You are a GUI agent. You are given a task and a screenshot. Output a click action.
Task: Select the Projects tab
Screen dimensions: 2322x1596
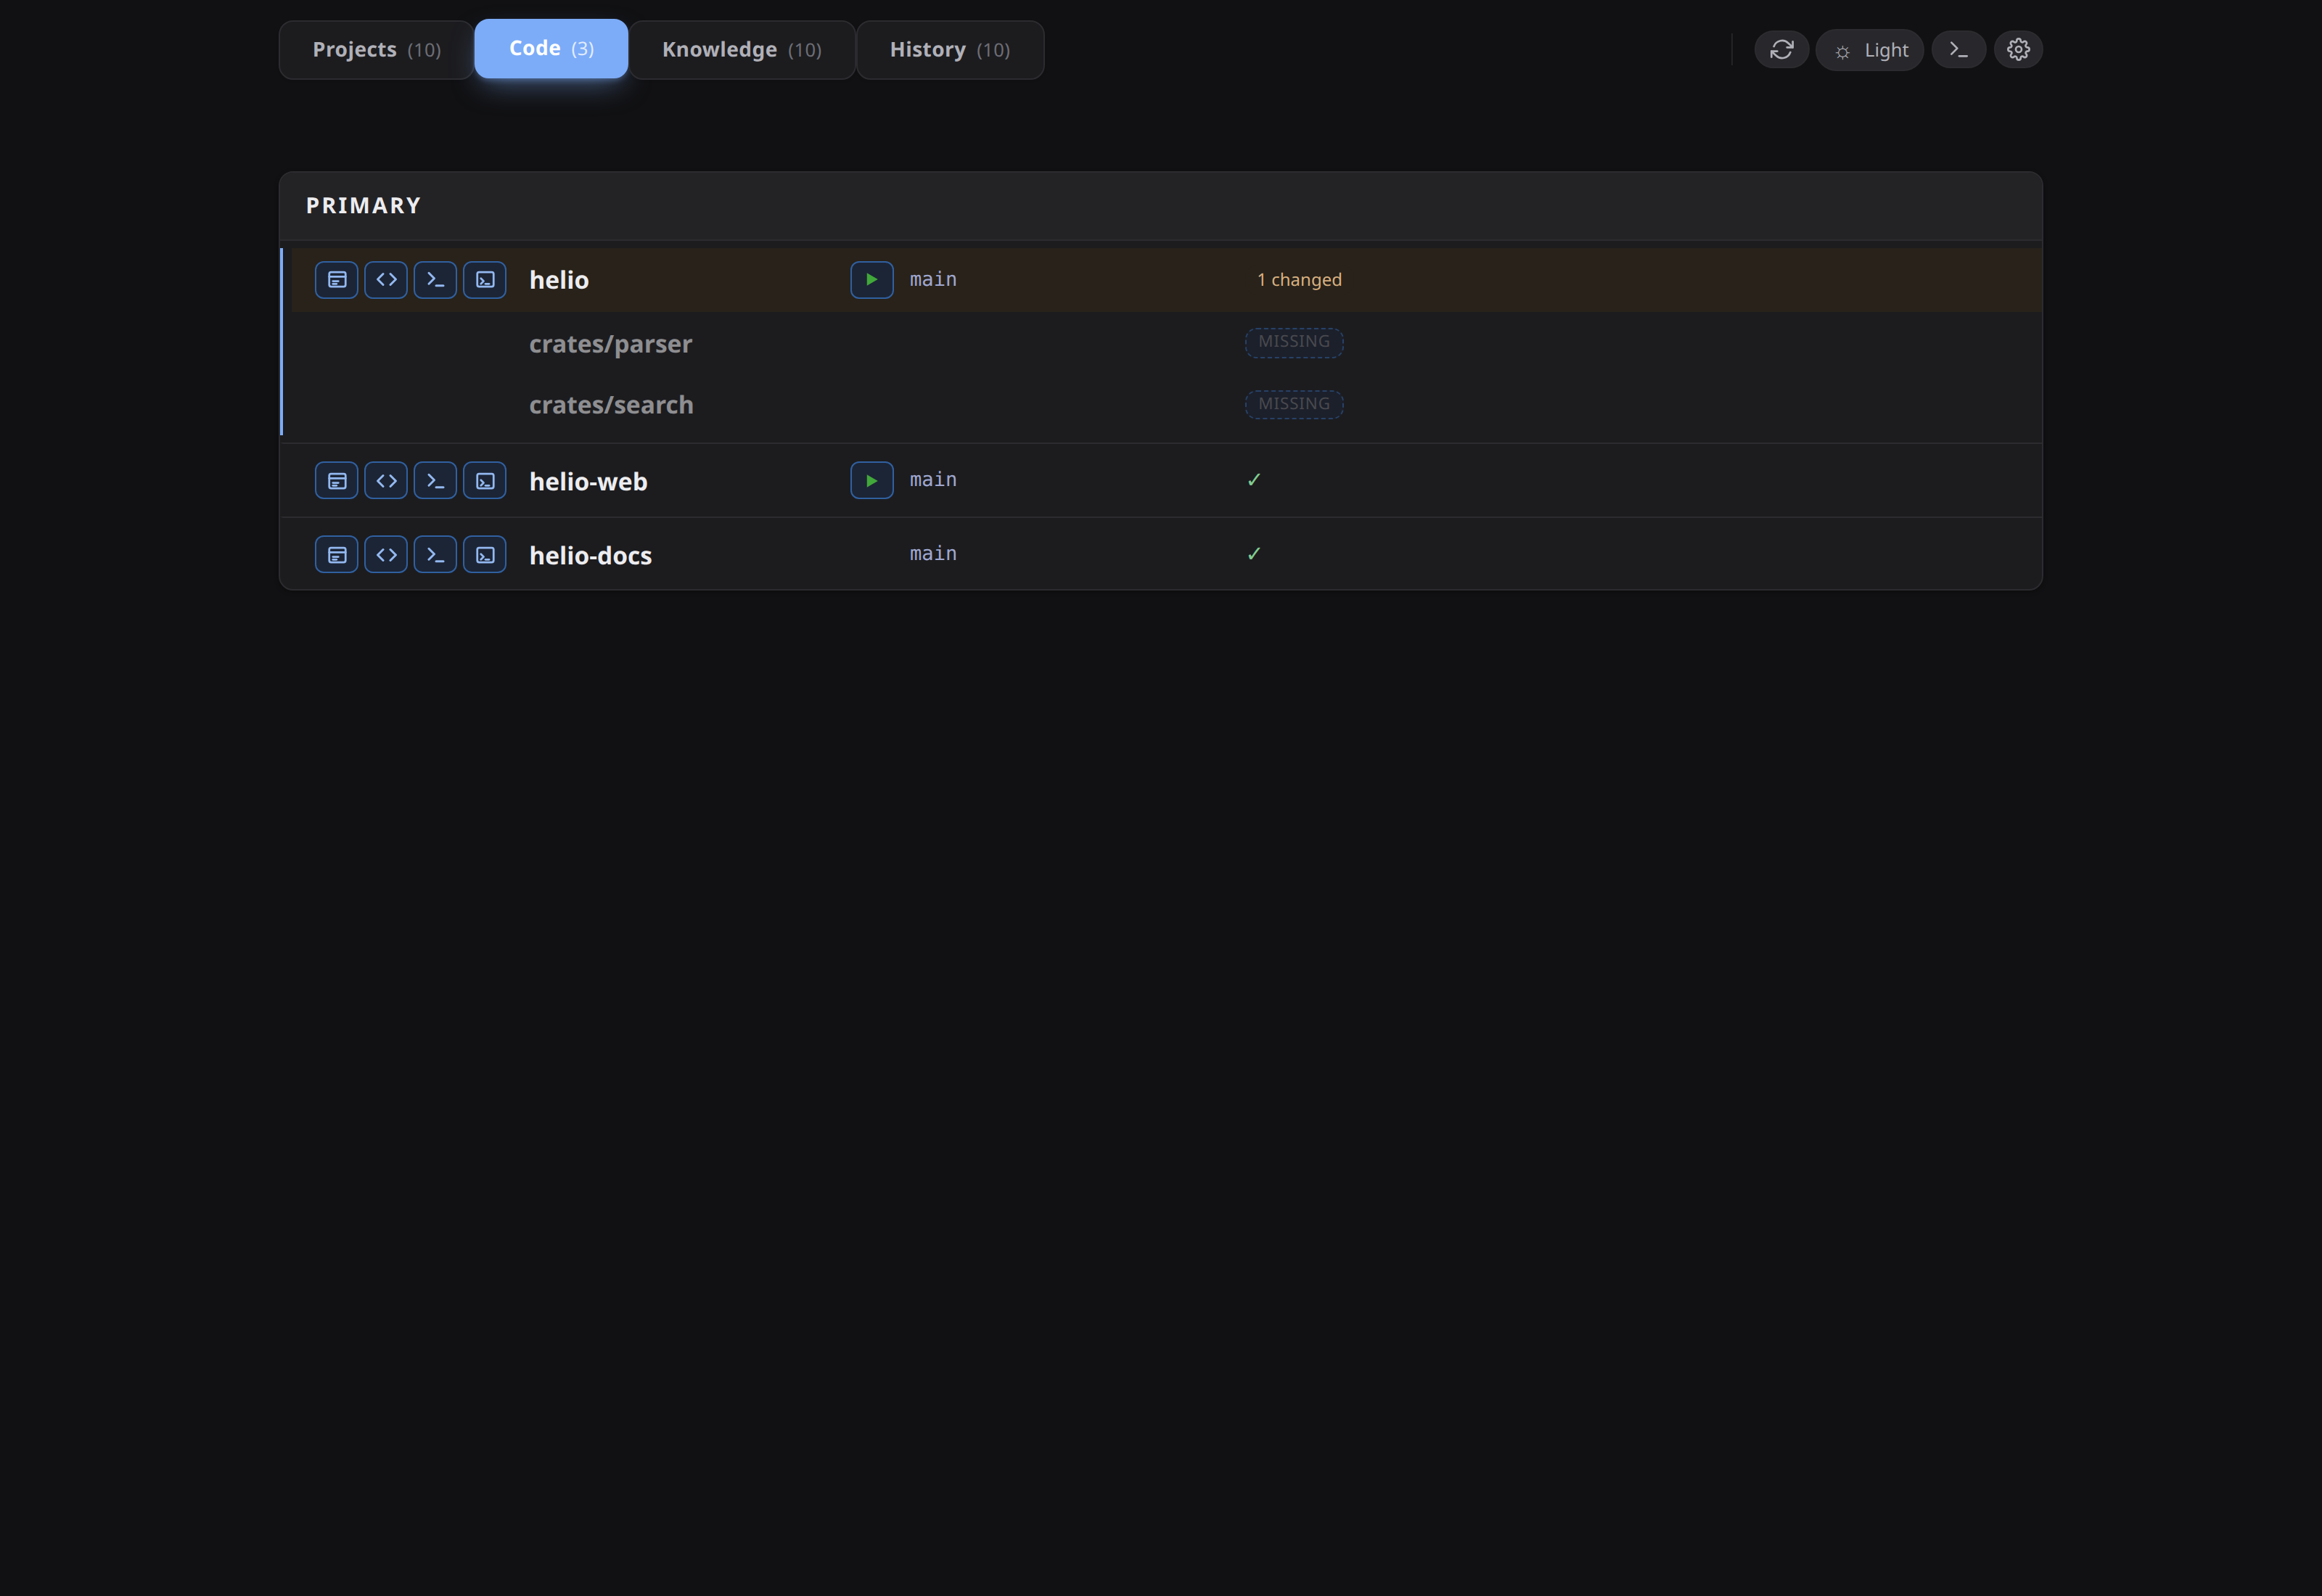click(x=376, y=49)
